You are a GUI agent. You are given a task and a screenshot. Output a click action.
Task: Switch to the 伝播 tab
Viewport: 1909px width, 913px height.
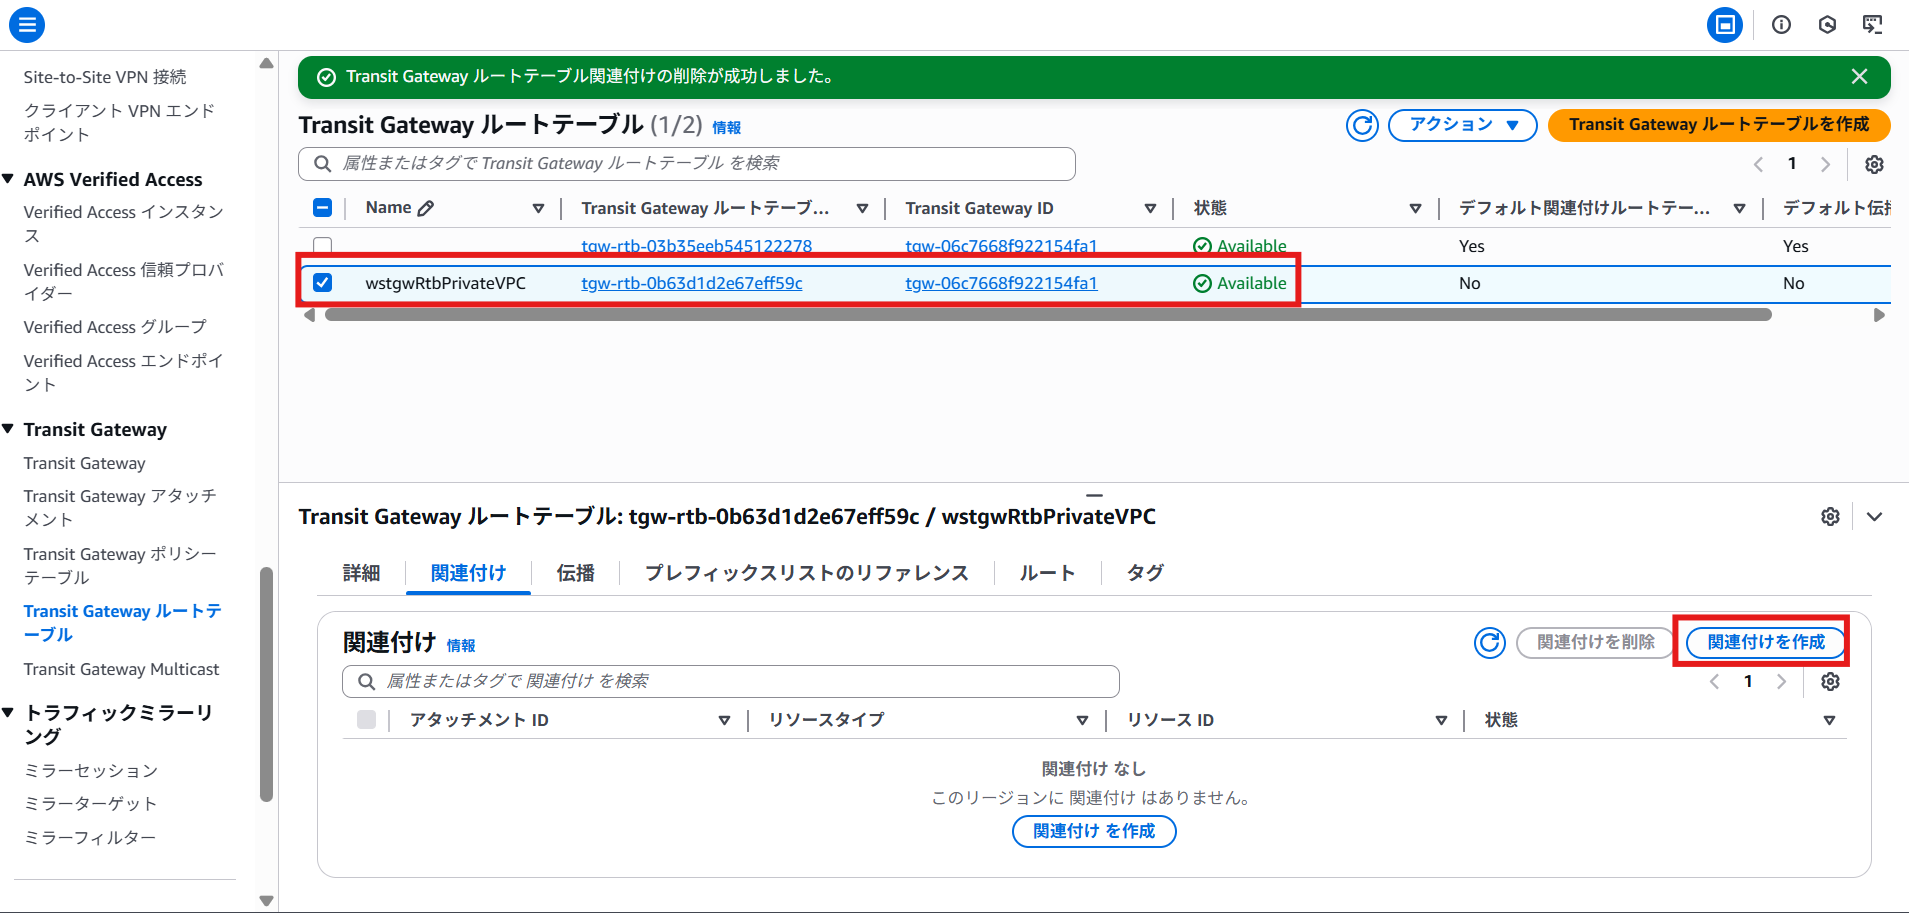coord(576,573)
